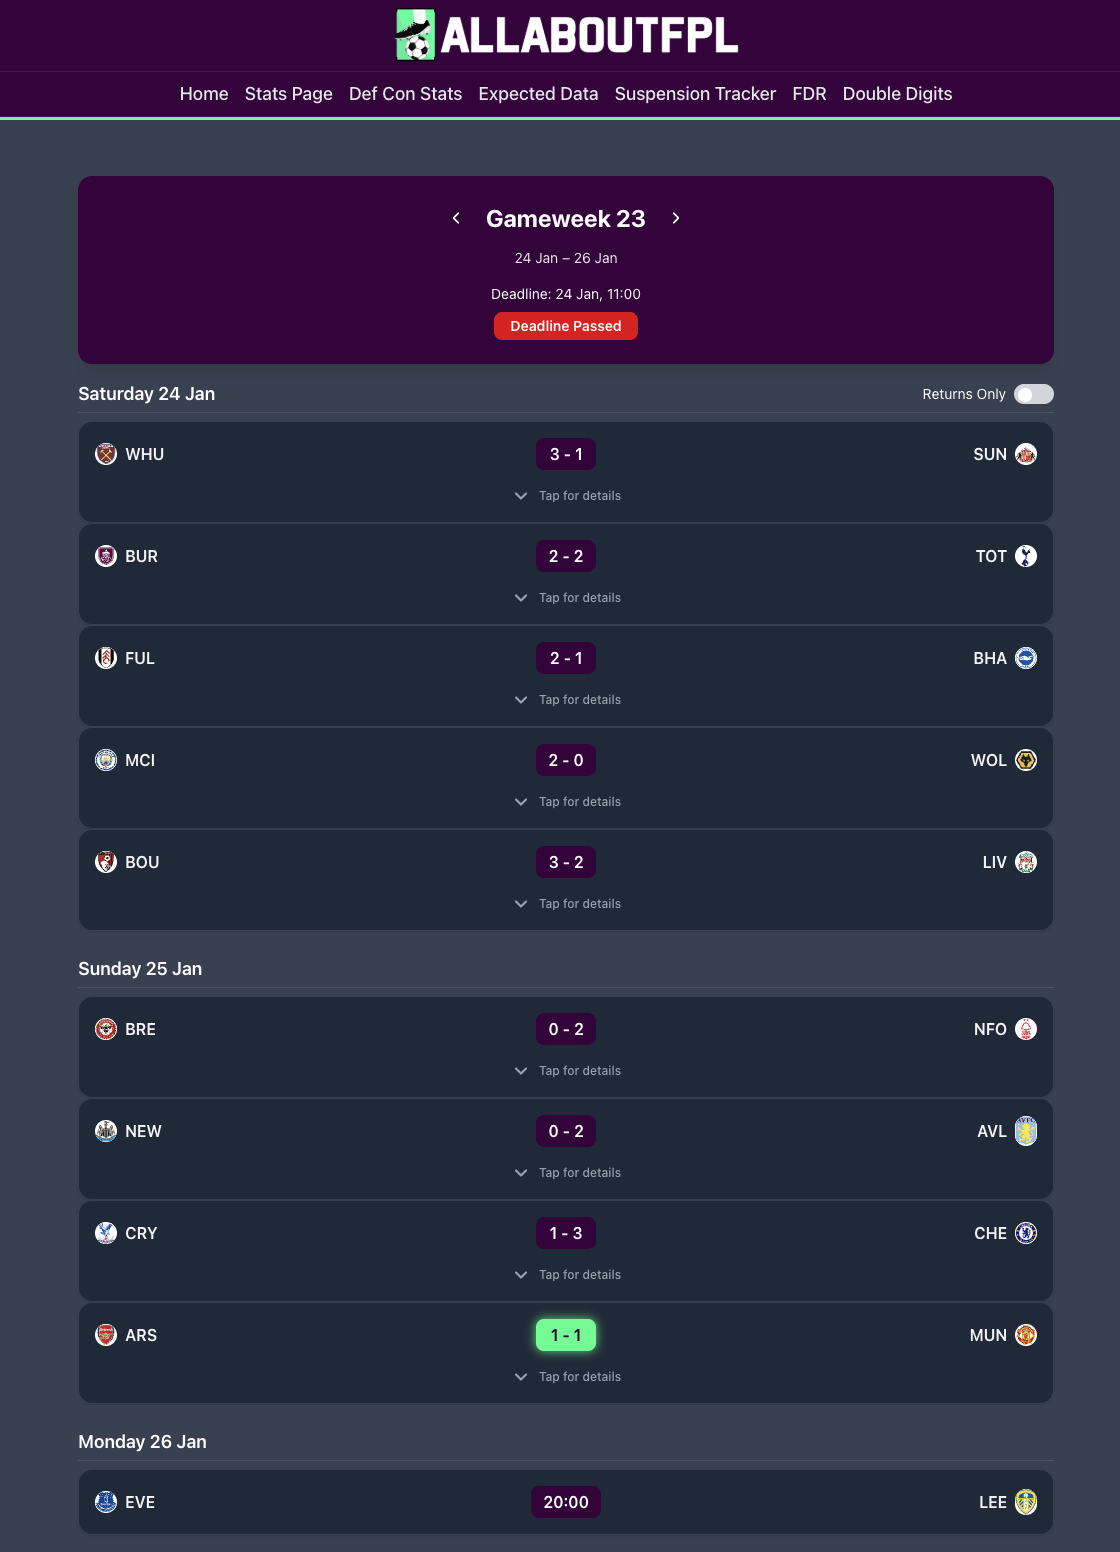Click the Manchester City crest
Image resolution: width=1120 pixels, height=1552 pixels.
click(x=106, y=760)
